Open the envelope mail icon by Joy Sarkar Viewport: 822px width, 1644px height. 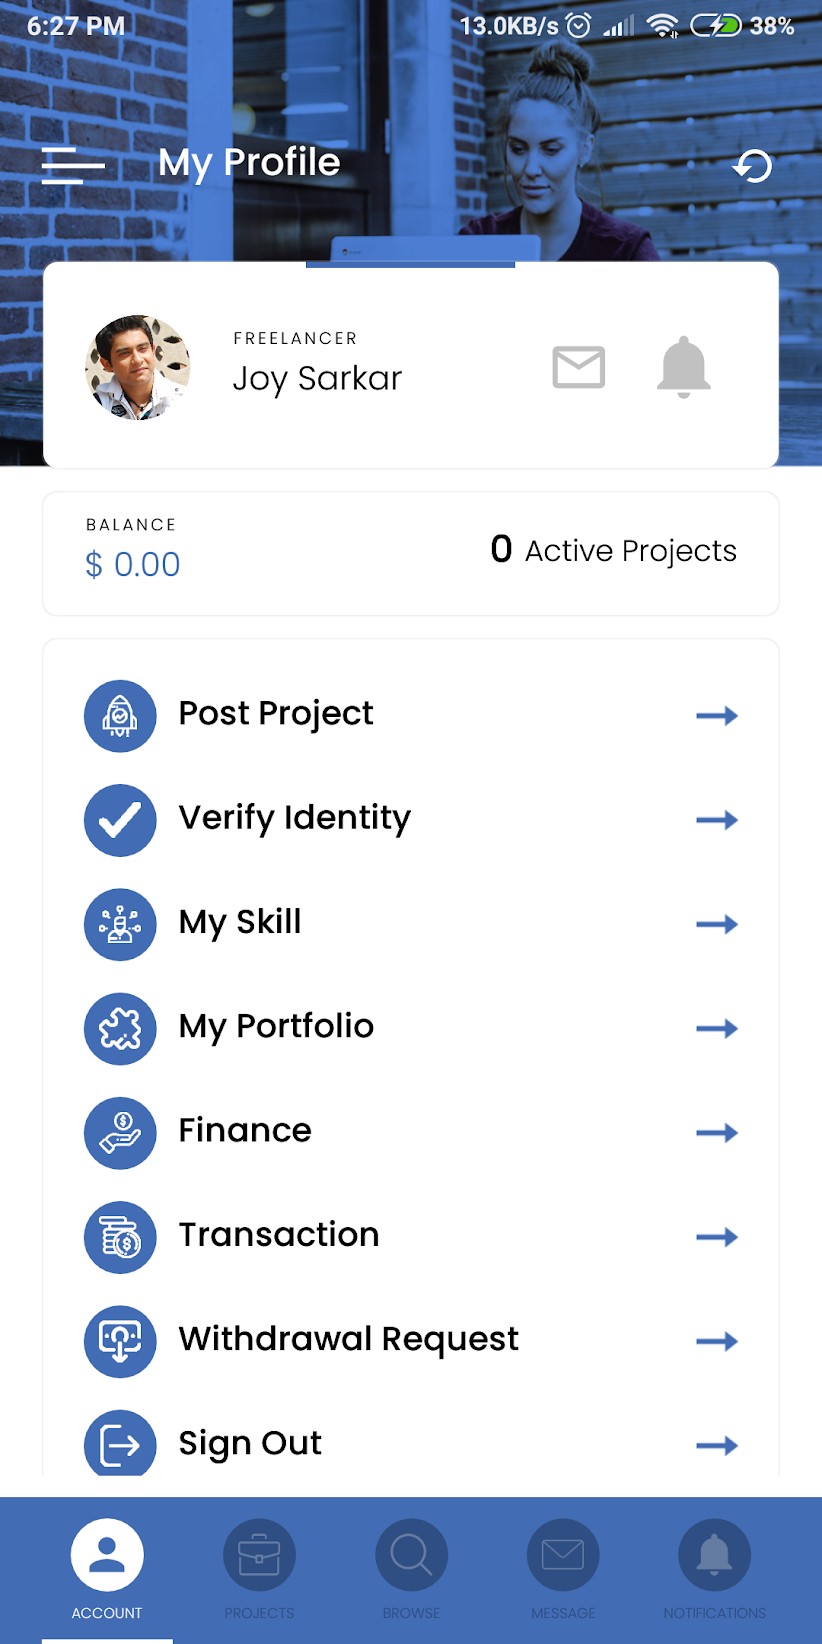[x=579, y=367]
